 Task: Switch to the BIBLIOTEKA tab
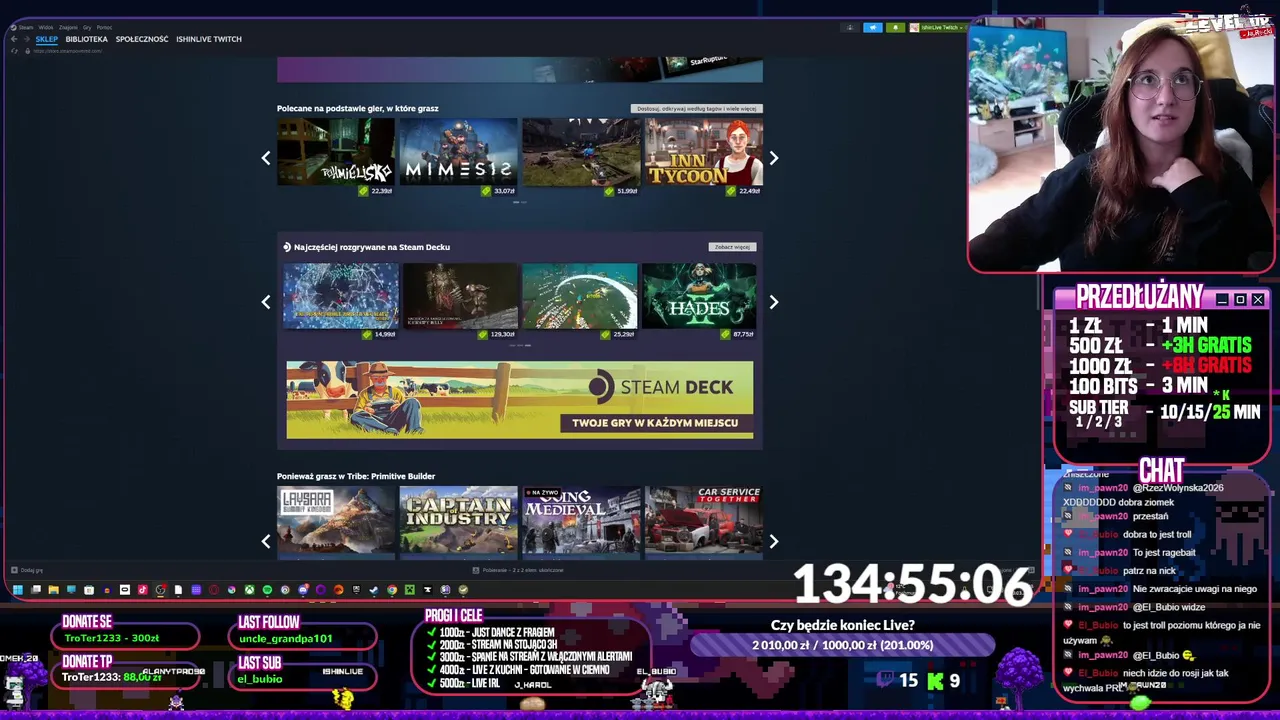(x=87, y=39)
